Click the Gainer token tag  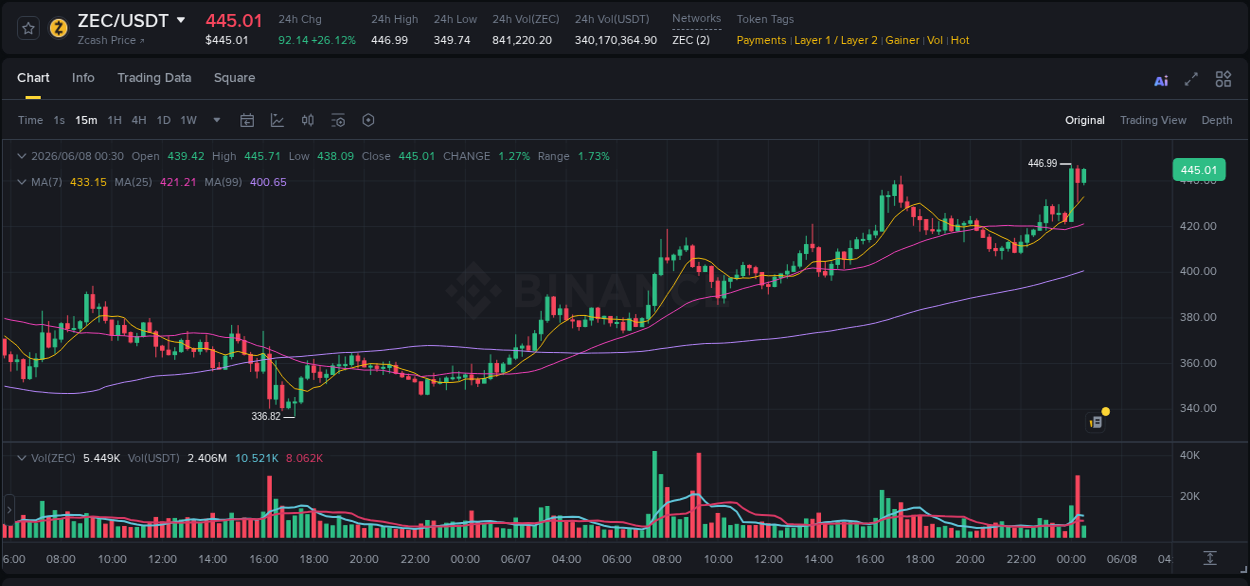902,40
